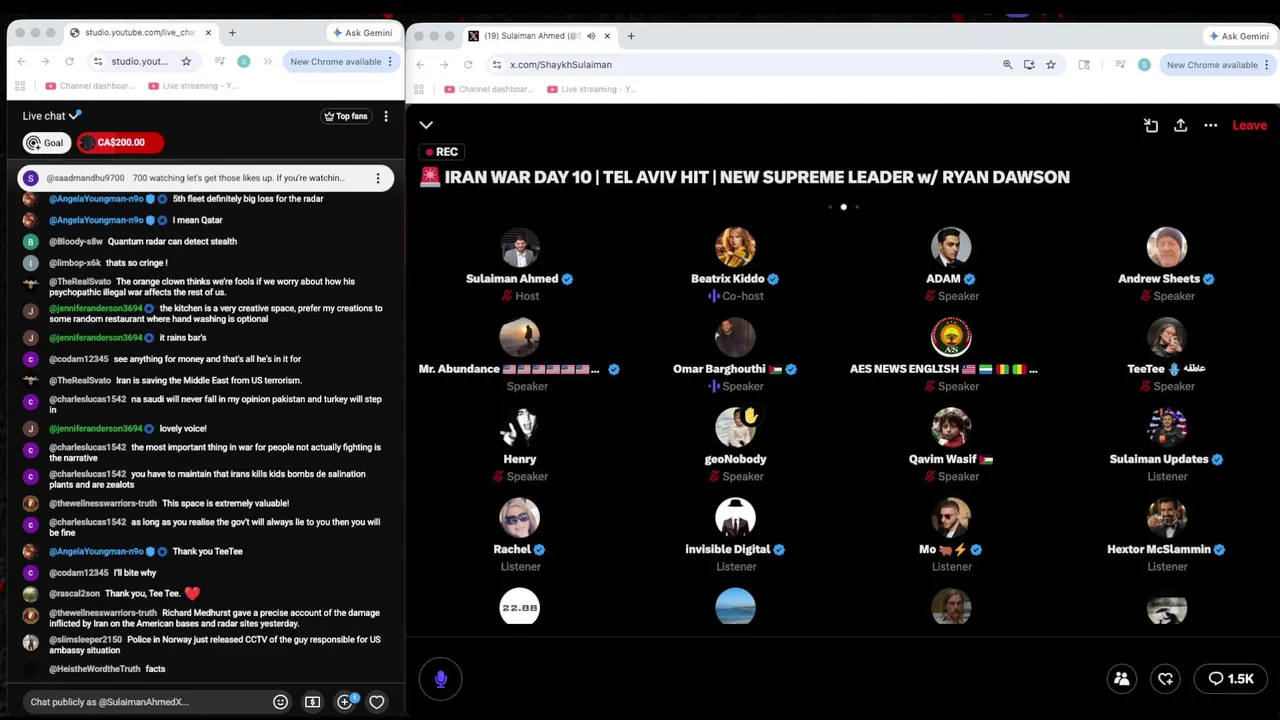
Task: Click listener invisible Digital's avatar
Action: [735, 518]
